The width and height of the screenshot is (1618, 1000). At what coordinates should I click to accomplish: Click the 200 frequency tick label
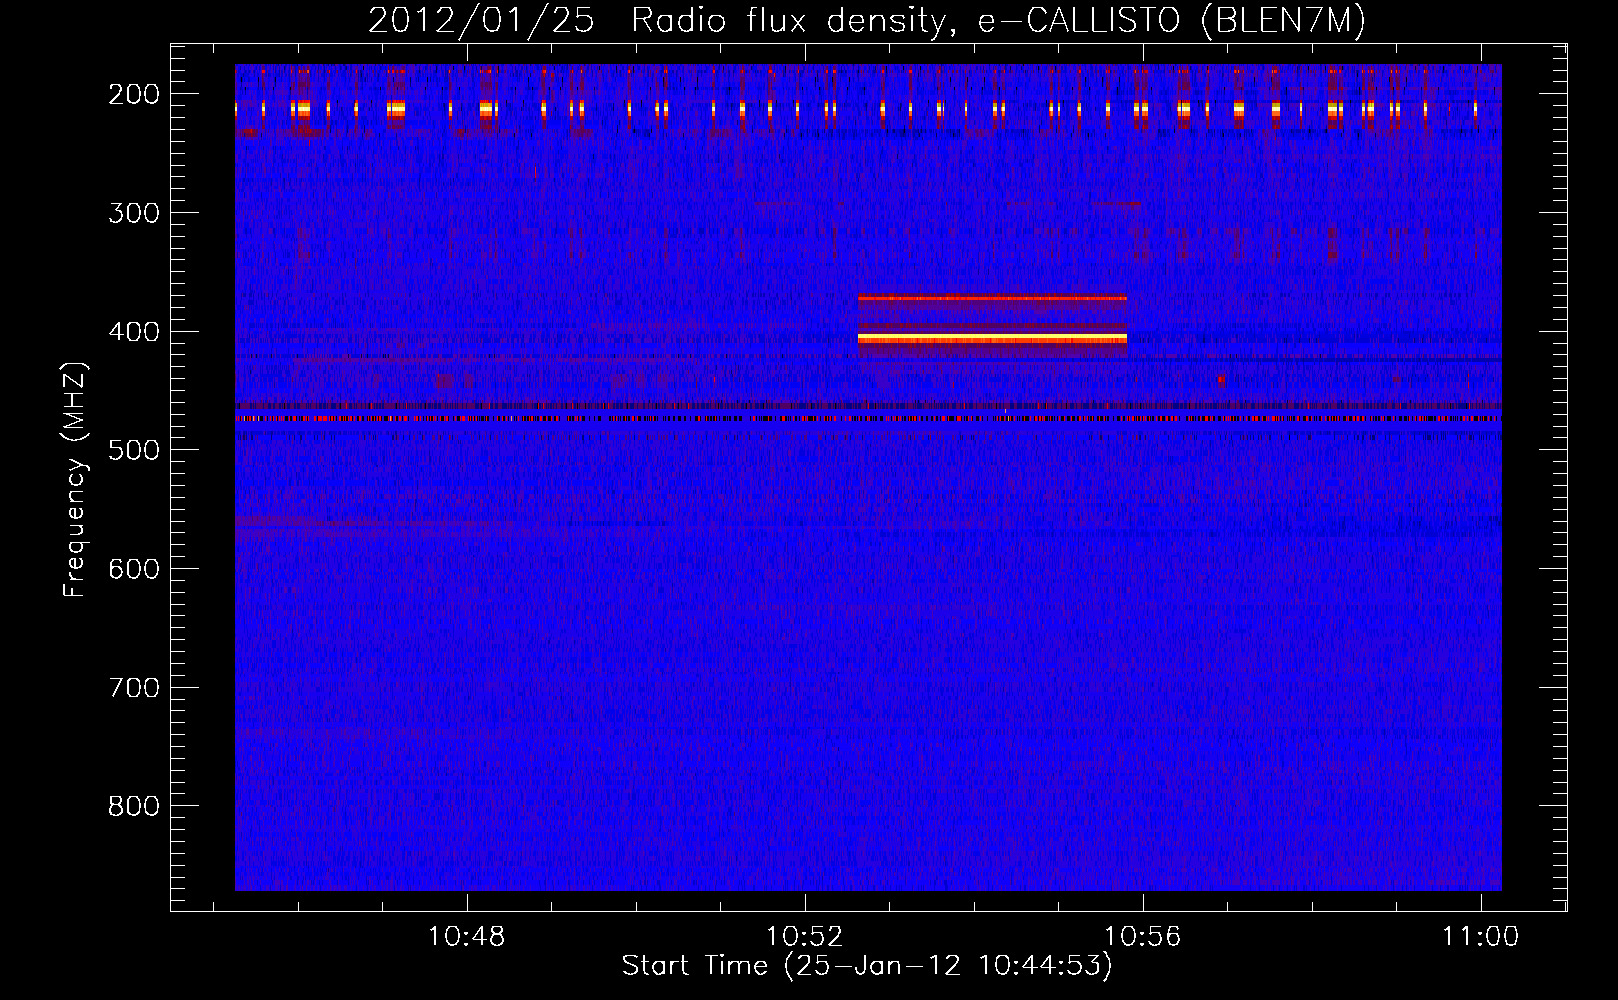point(133,94)
